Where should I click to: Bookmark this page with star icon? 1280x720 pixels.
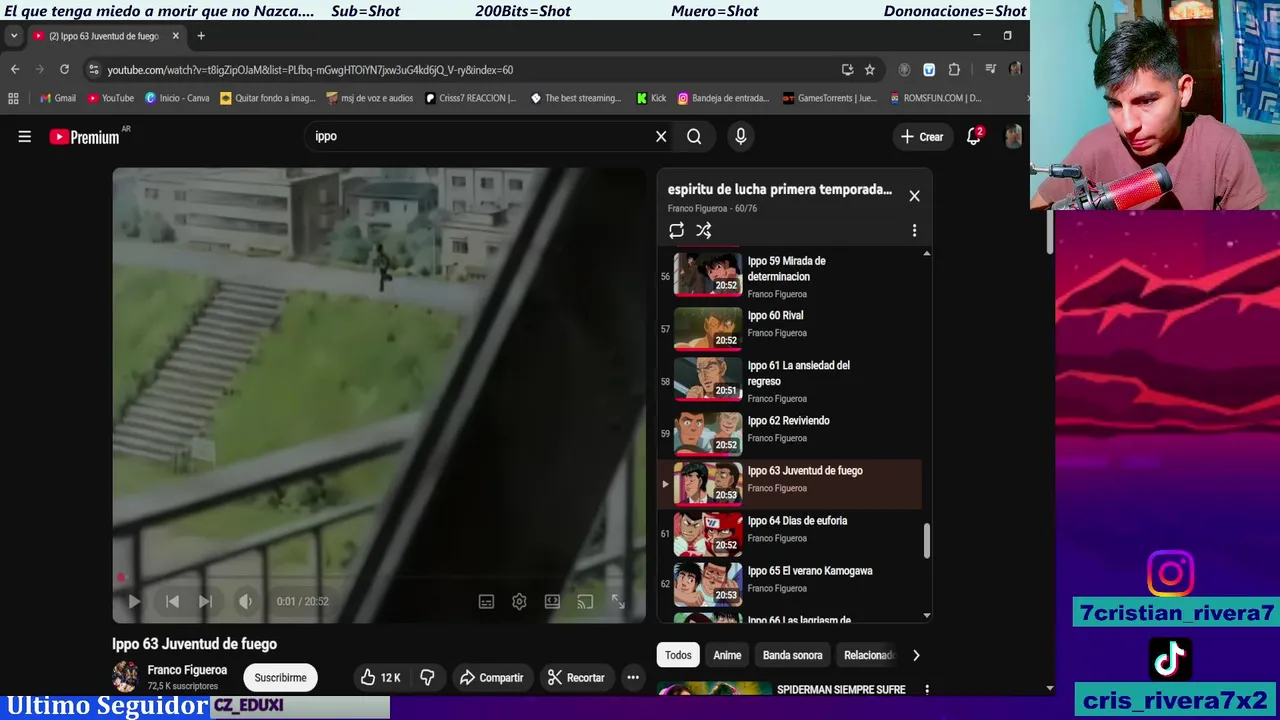(x=870, y=70)
